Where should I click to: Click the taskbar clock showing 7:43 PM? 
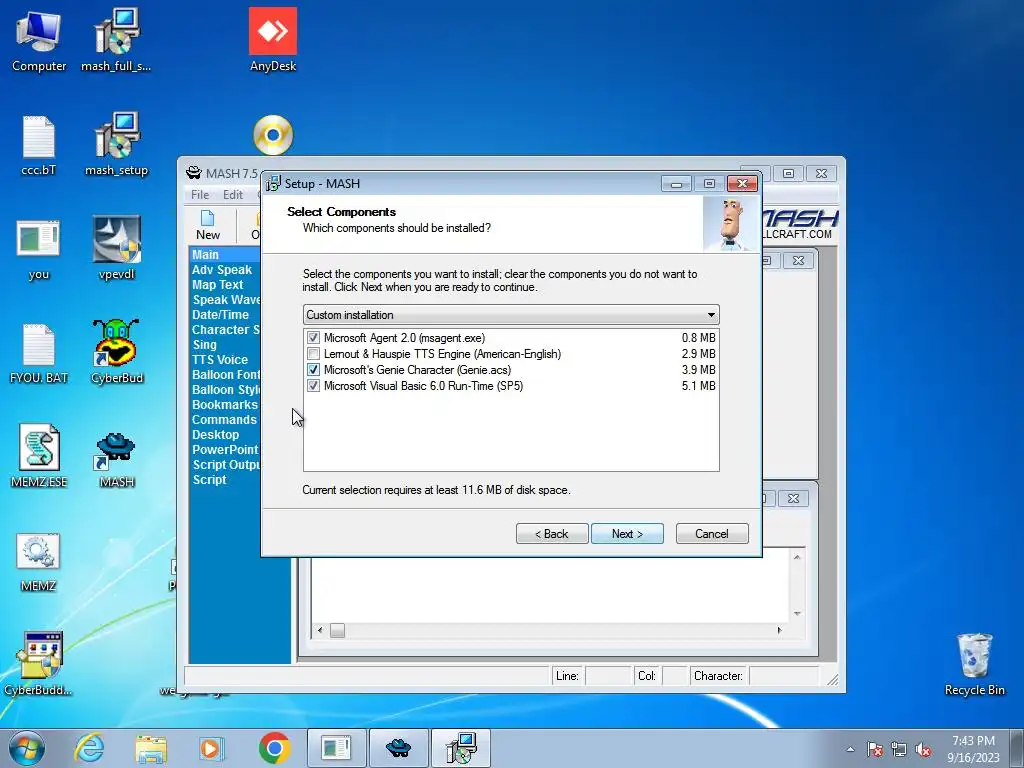(x=973, y=749)
